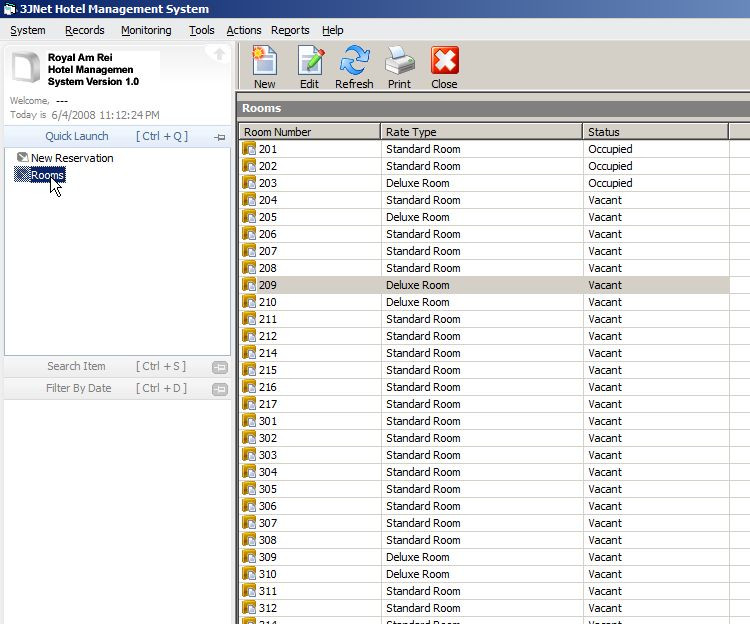Click the room icon for room 210

tap(249, 302)
